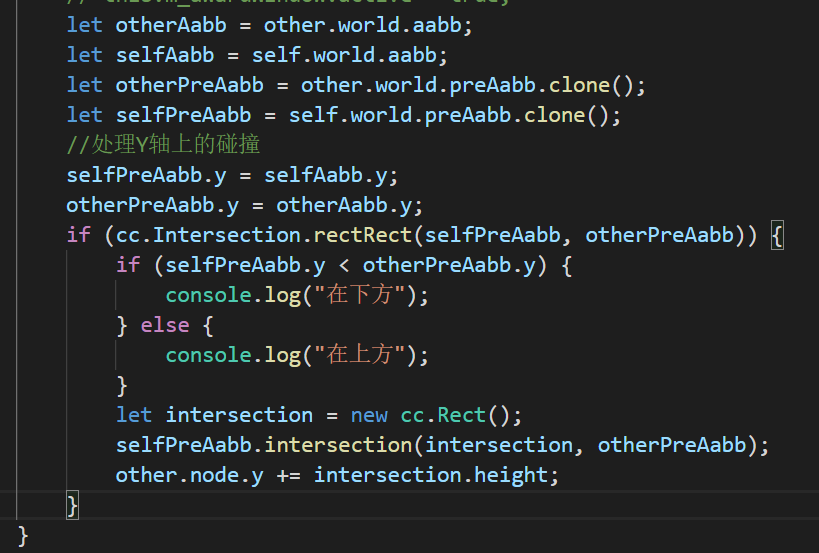Image resolution: width=819 pixels, height=553 pixels.
Task: Click the highlighted opening brace after rectRect condition
Action: click(778, 236)
